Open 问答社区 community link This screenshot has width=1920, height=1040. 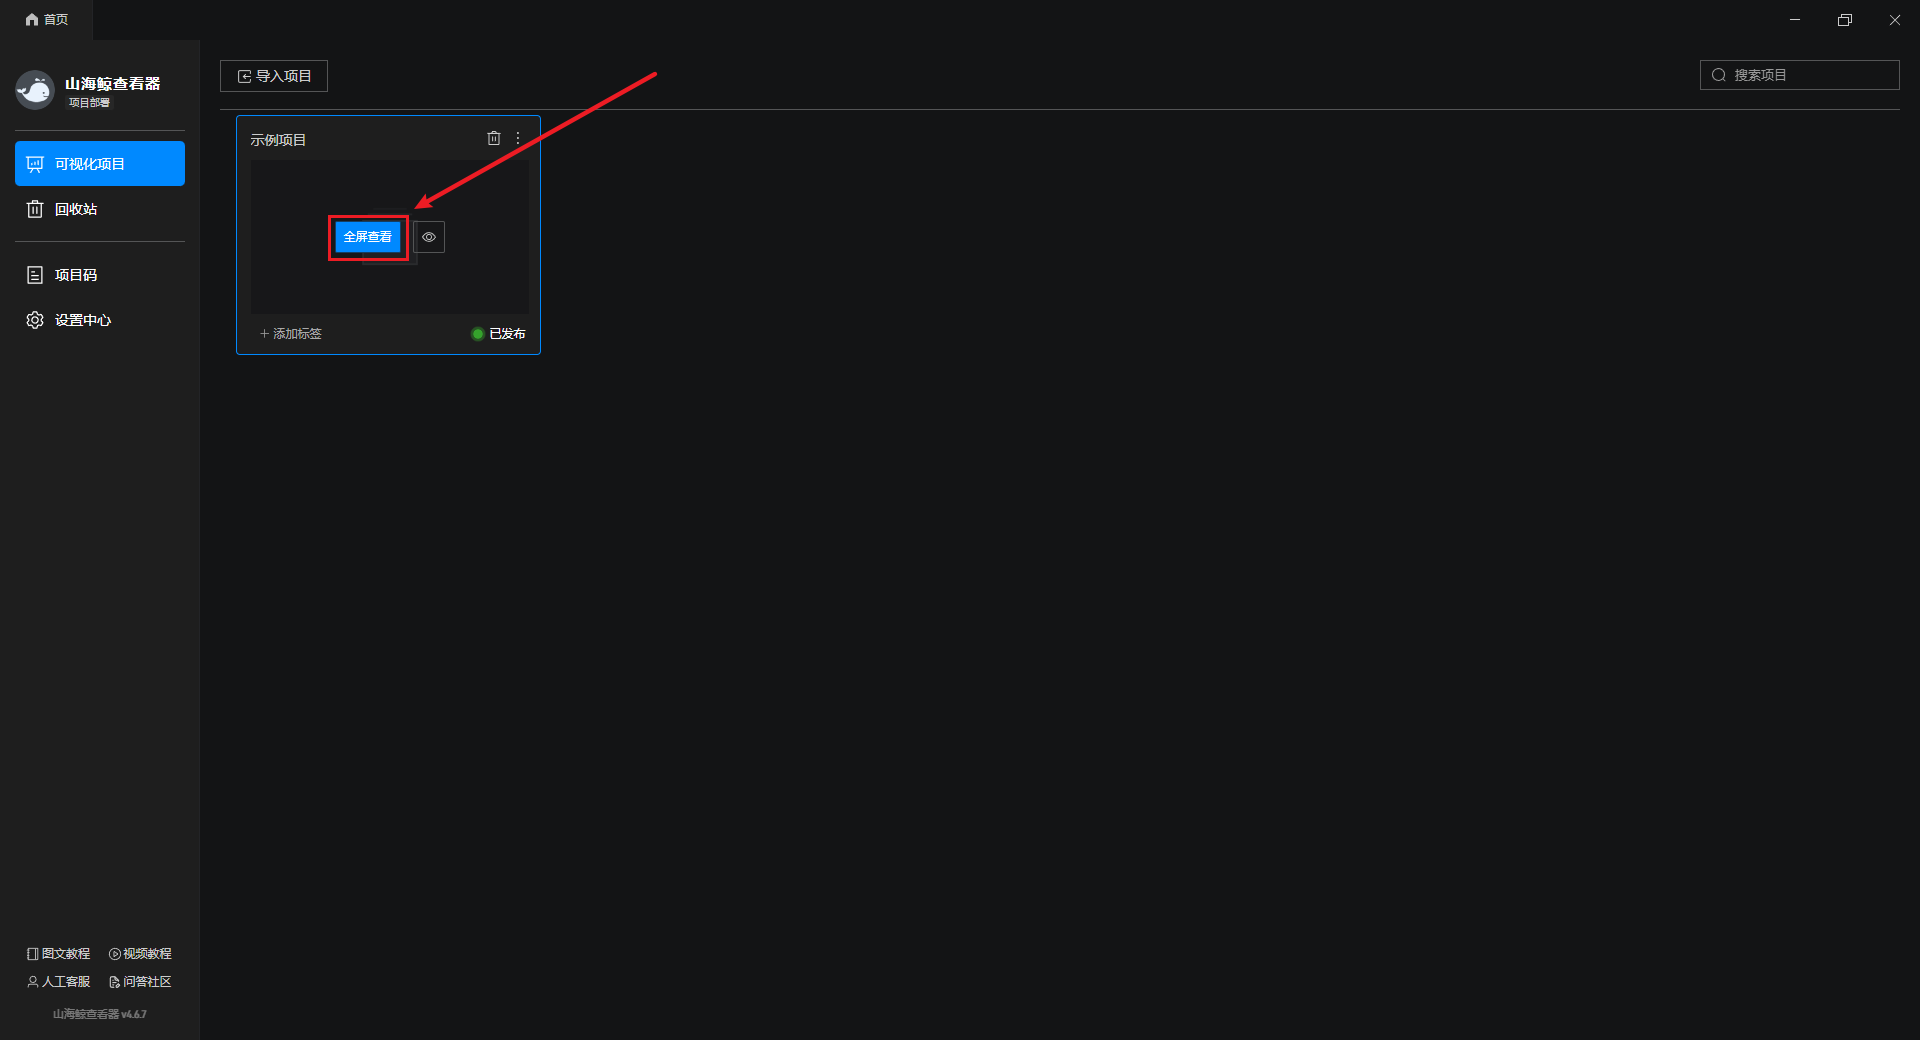[140, 982]
